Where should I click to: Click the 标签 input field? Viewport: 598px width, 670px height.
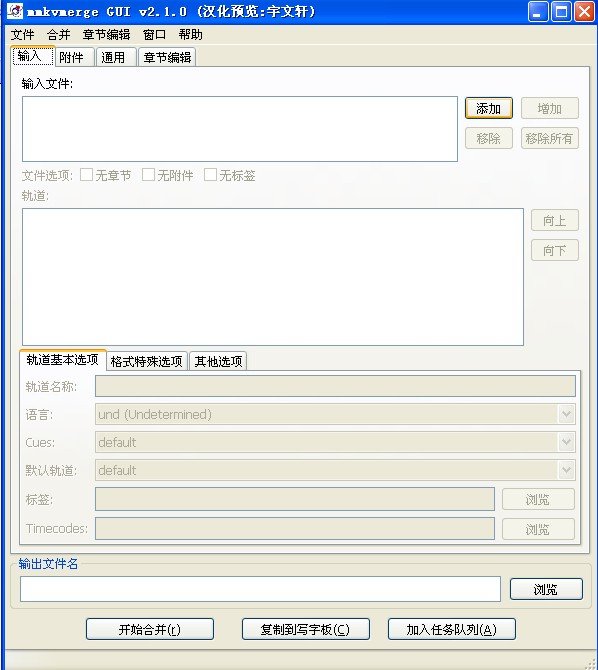[x=295, y=499]
